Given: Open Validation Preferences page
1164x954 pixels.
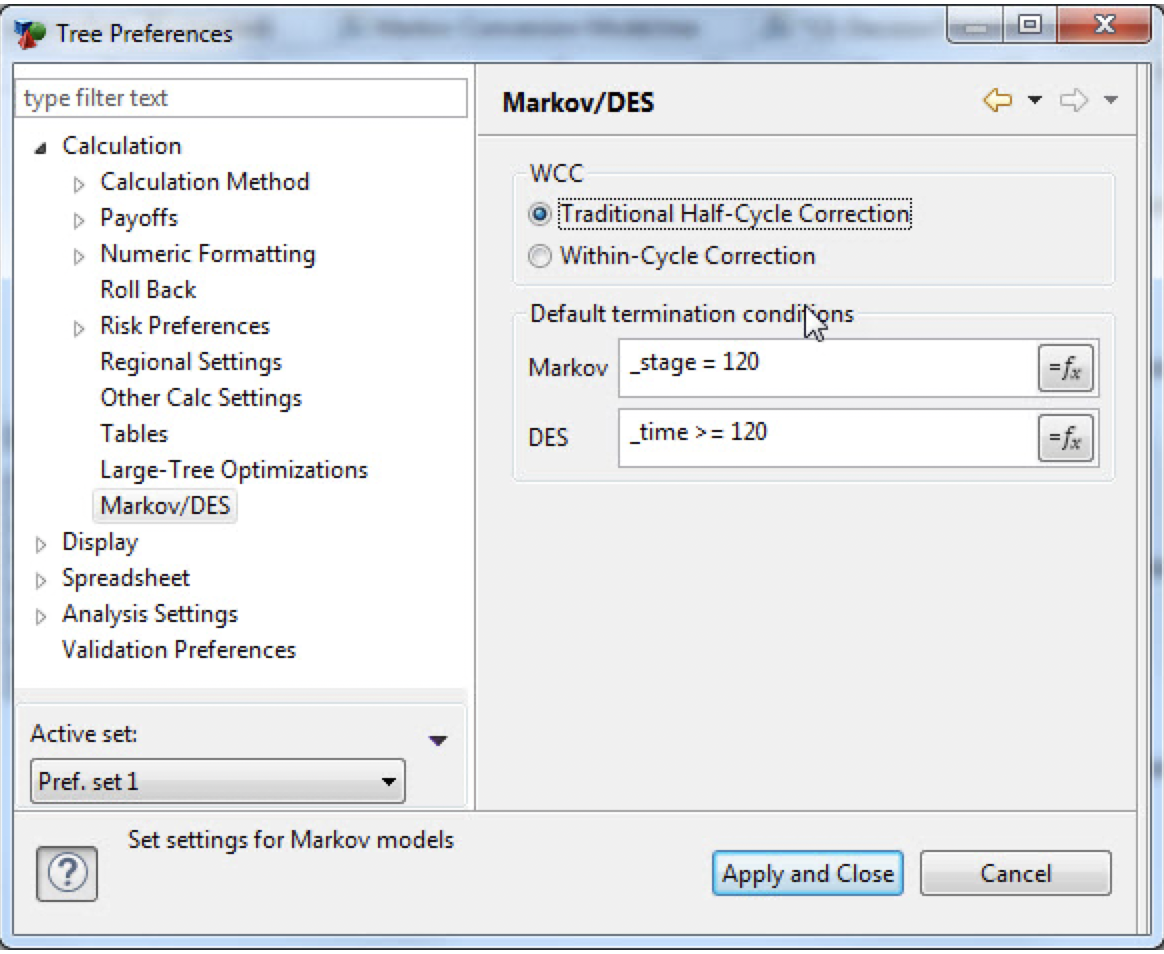Looking at the screenshot, I should (x=179, y=650).
